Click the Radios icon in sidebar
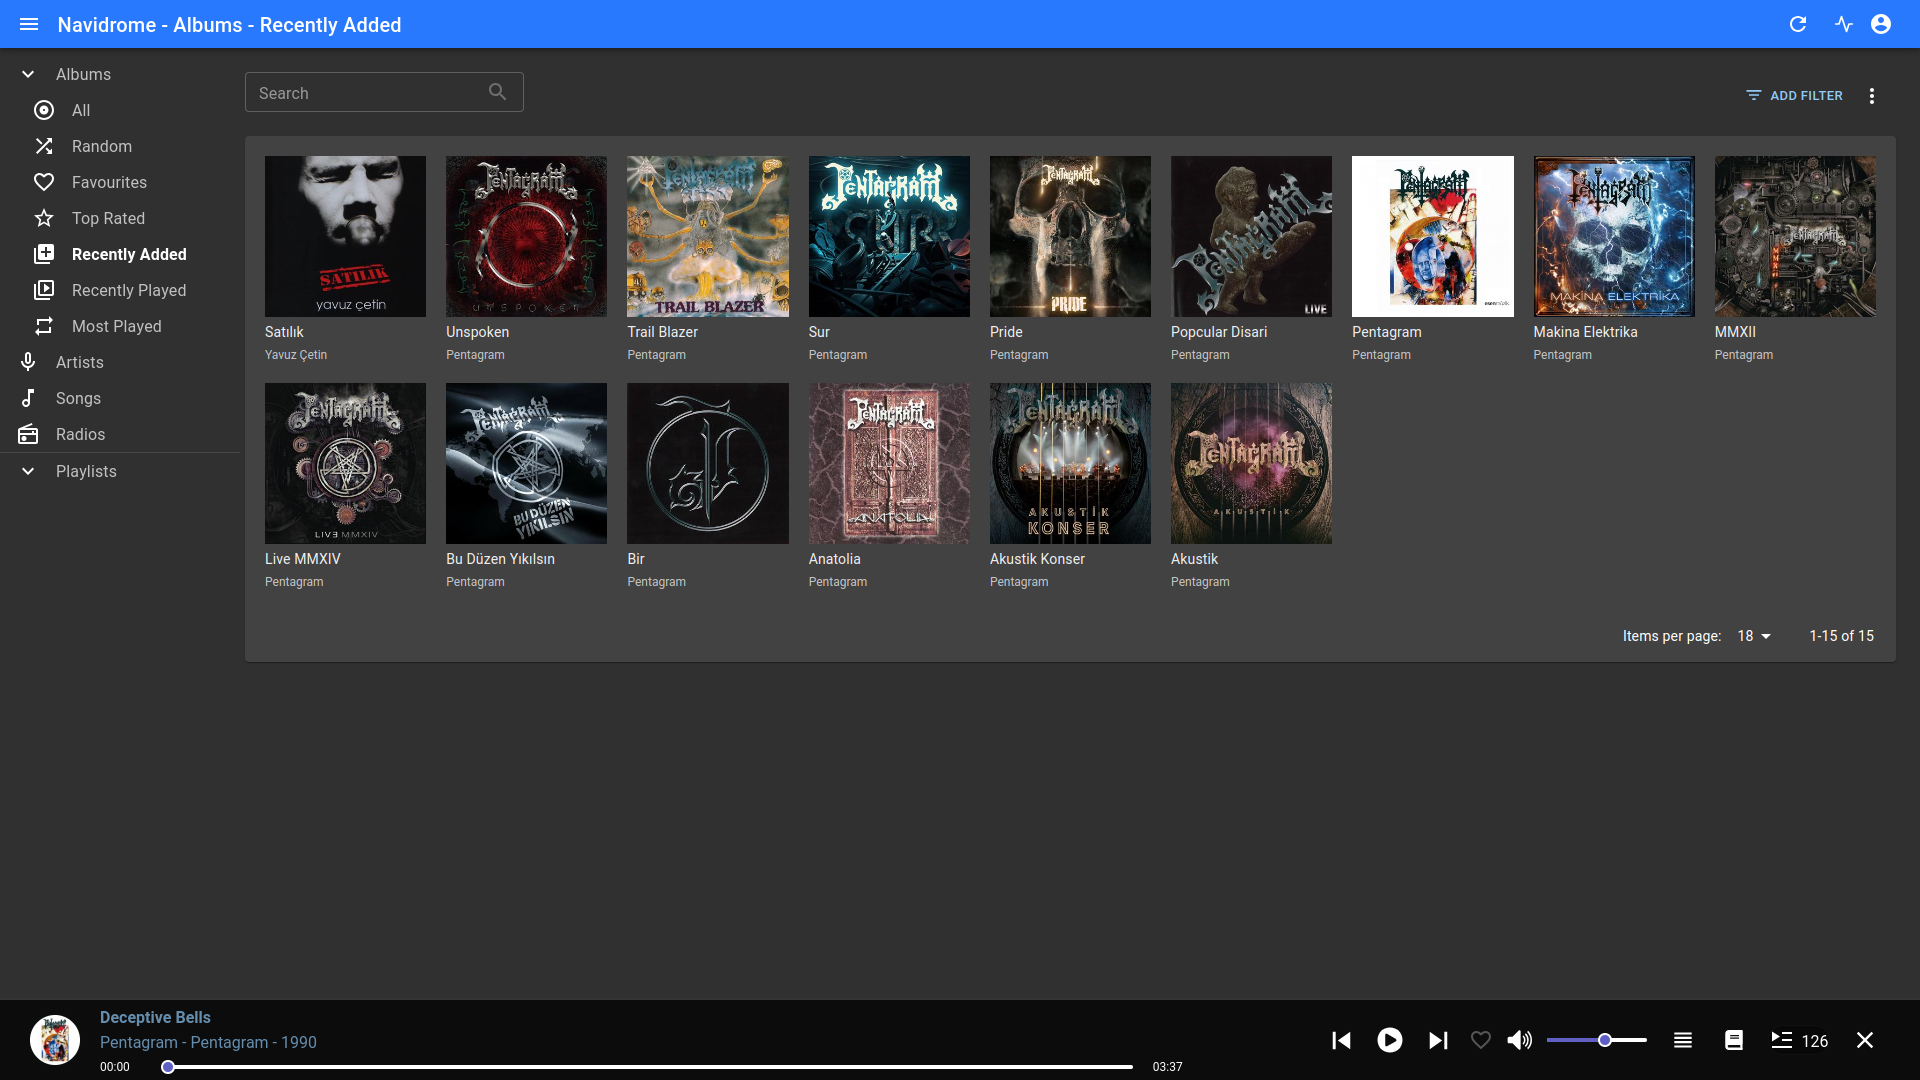This screenshot has height=1080, width=1920. point(28,434)
